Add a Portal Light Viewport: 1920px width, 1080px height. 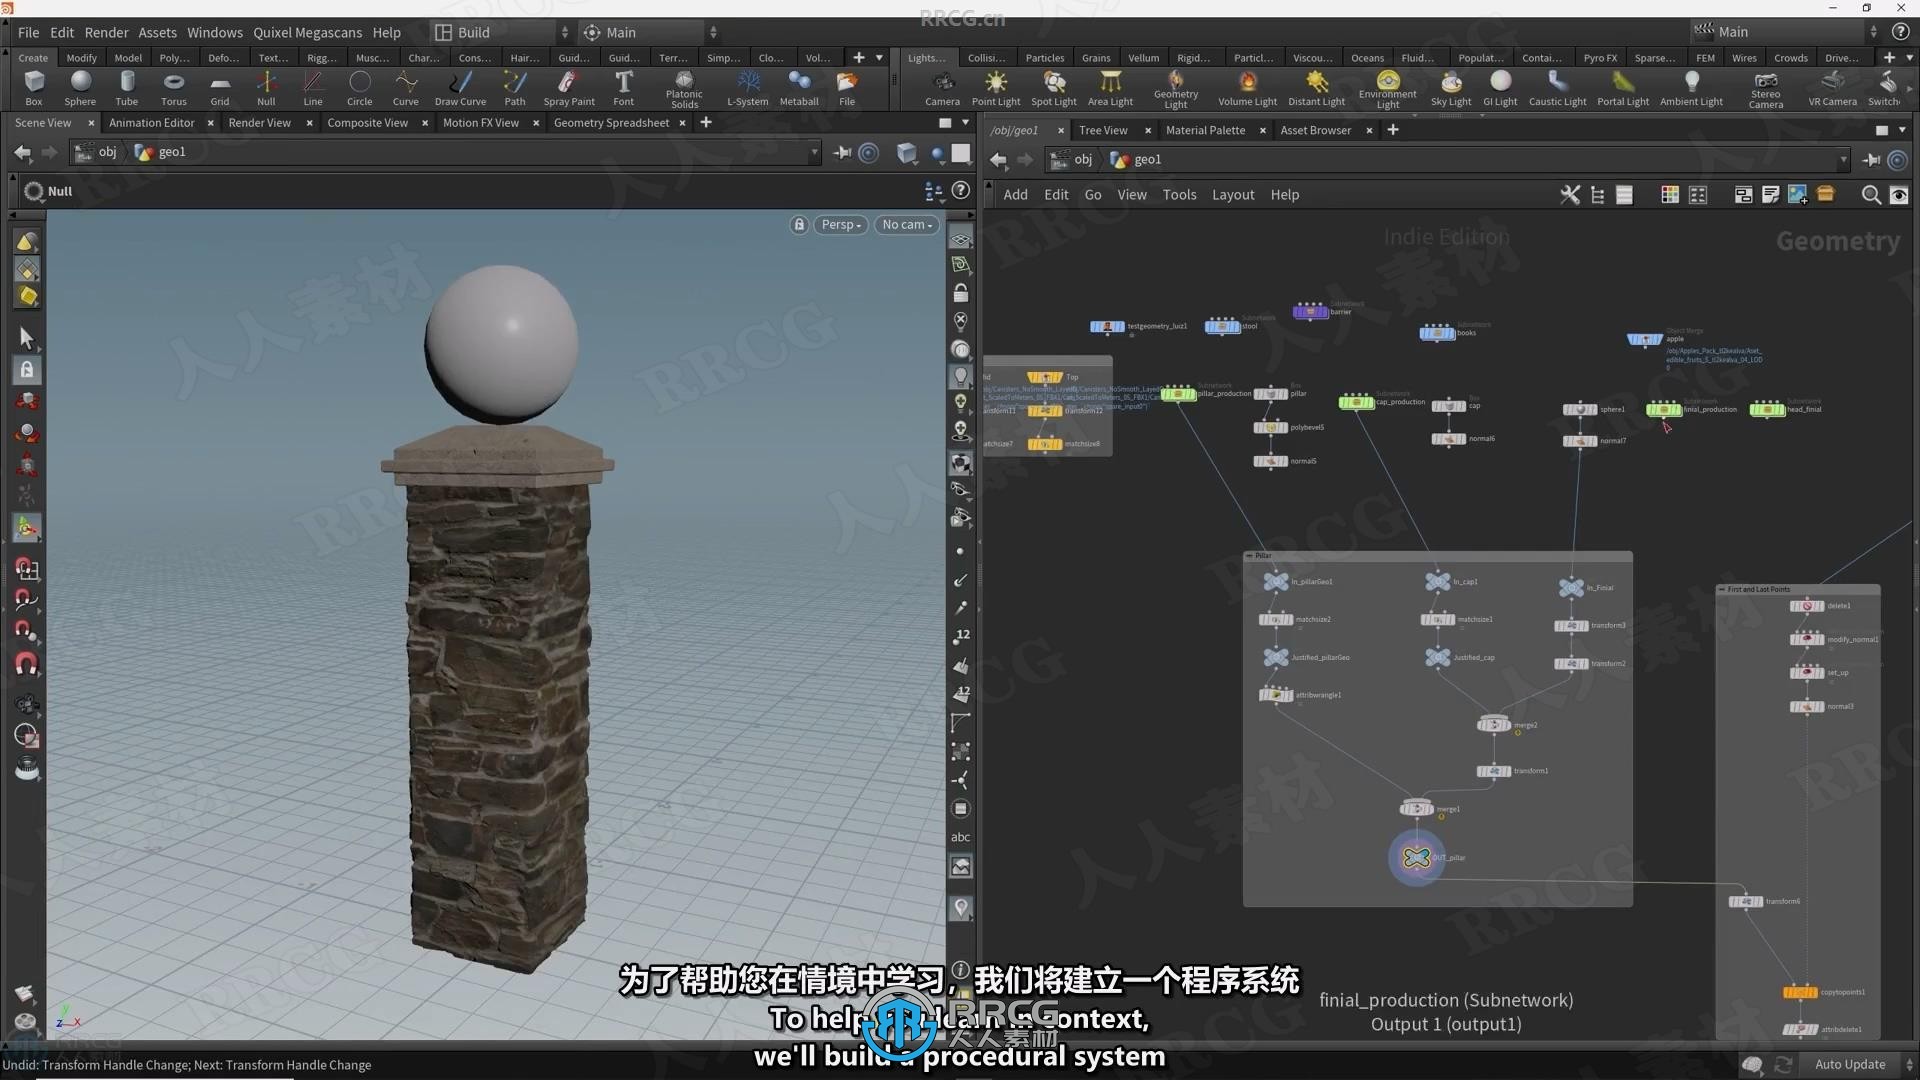(x=1623, y=87)
